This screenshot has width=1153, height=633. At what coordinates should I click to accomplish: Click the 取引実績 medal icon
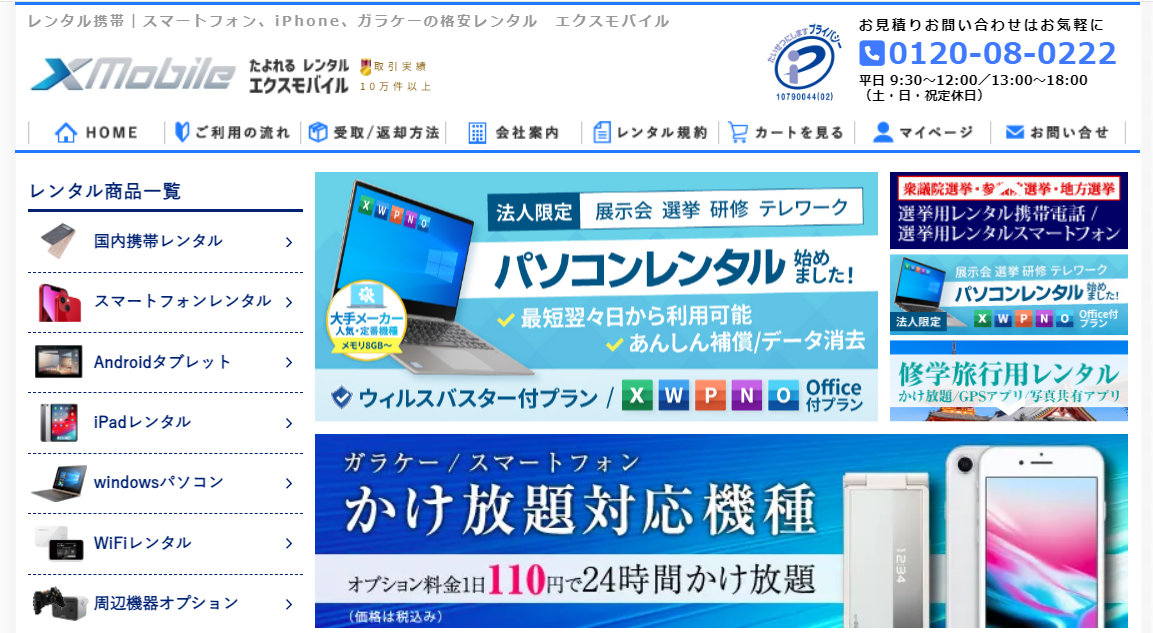(x=365, y=67)
